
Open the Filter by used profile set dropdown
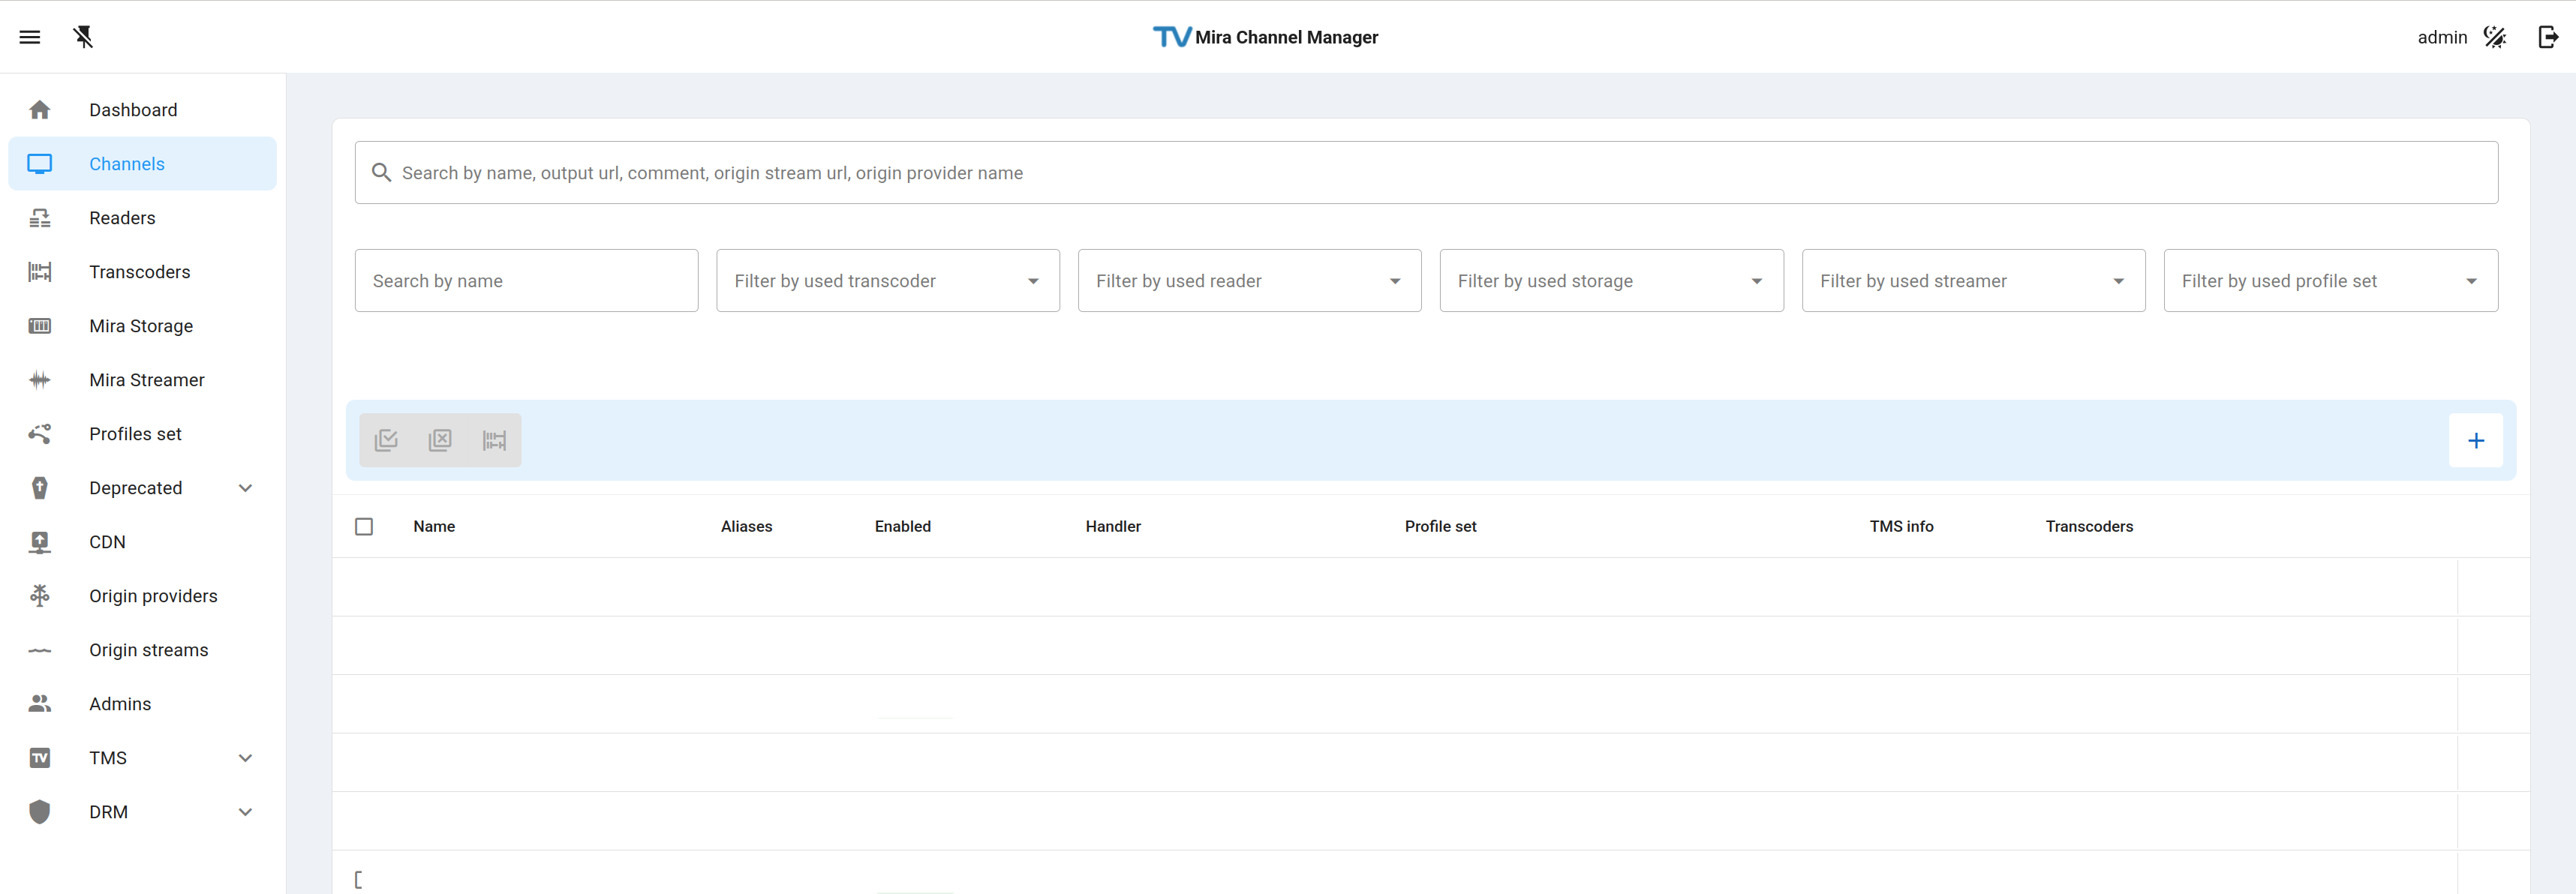[2329, 281]
